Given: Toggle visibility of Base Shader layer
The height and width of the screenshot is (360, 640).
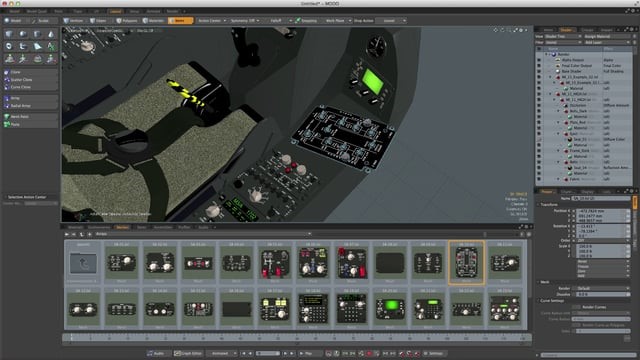Looking at the screenshot, I should click(x=539, y=71).
